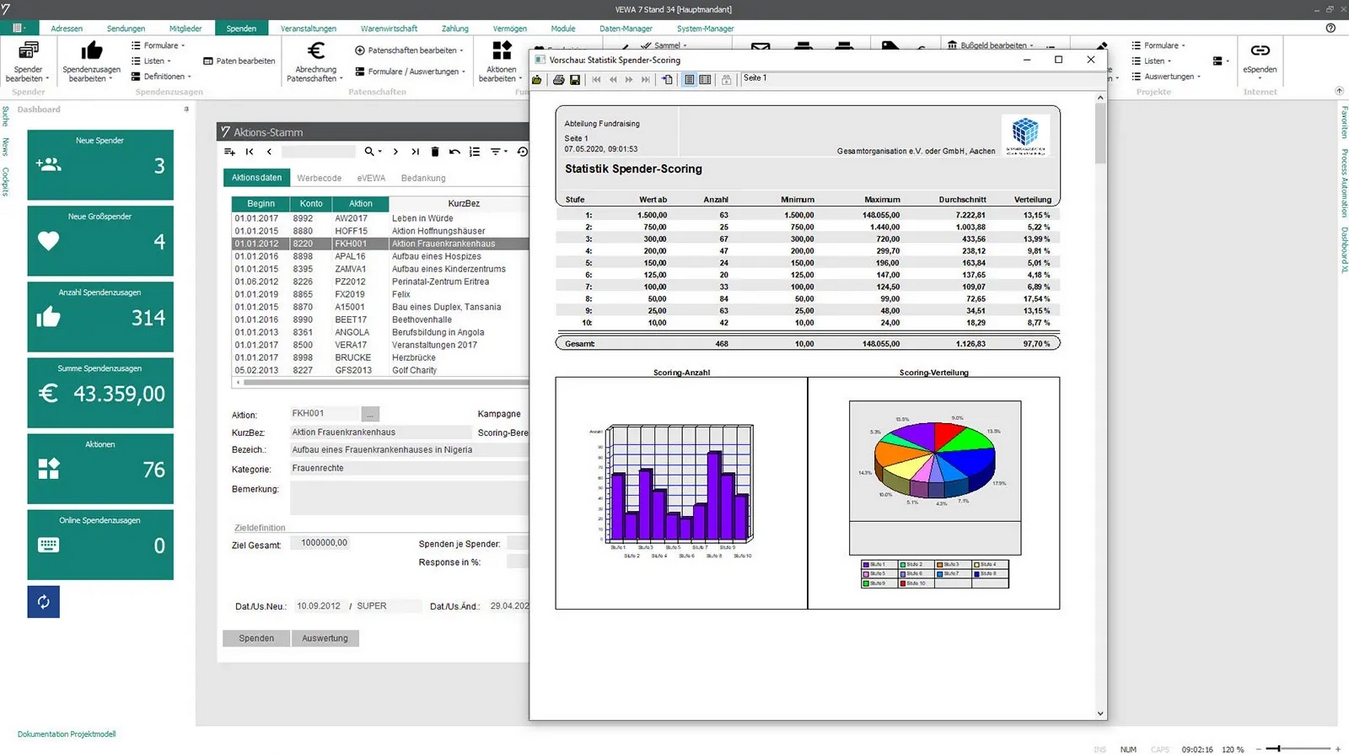
Task: Go to next record in Aktions-Stamm
Action: (x=396, y=152)
